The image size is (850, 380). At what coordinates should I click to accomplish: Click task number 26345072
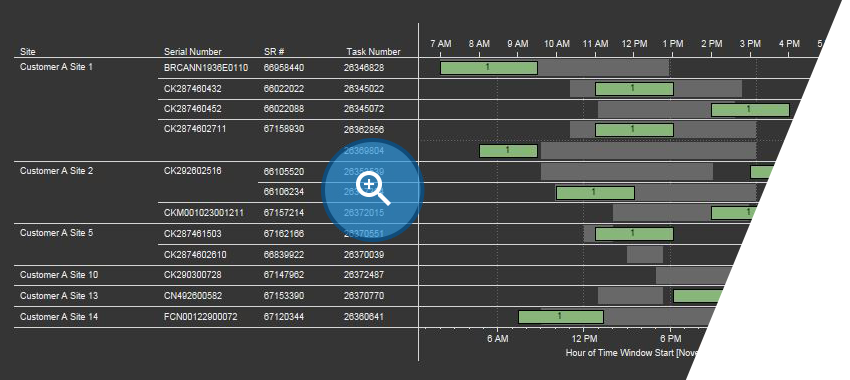pos(364,109)
